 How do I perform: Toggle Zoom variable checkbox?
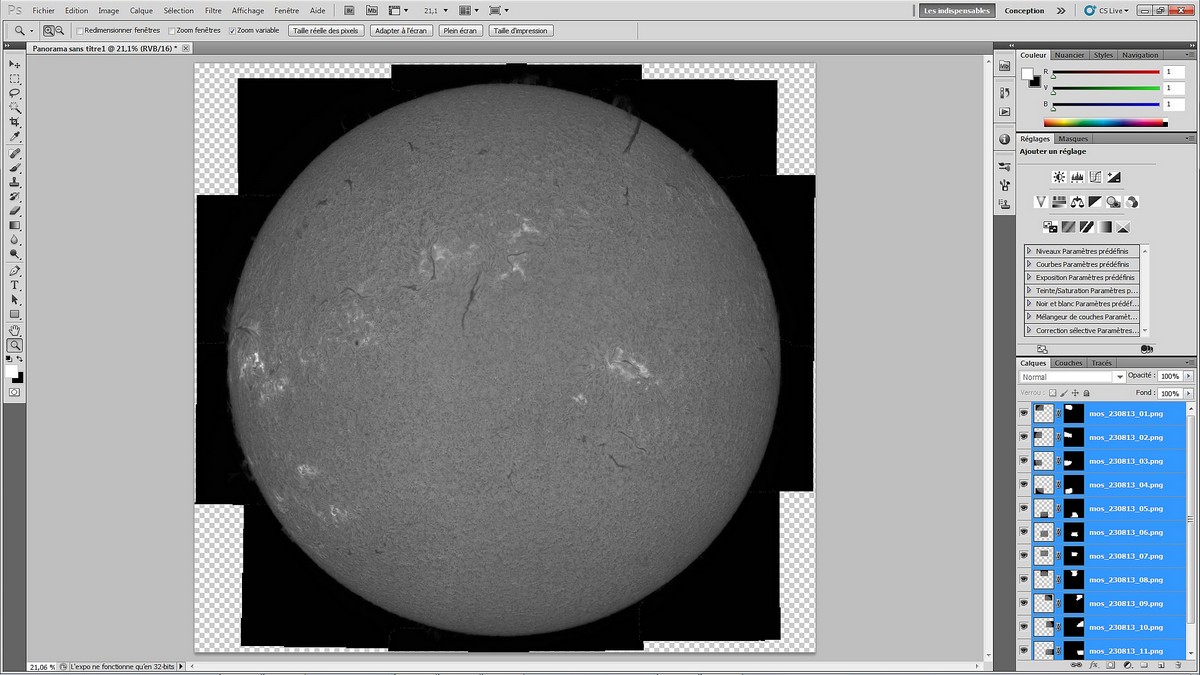[232, 31]
